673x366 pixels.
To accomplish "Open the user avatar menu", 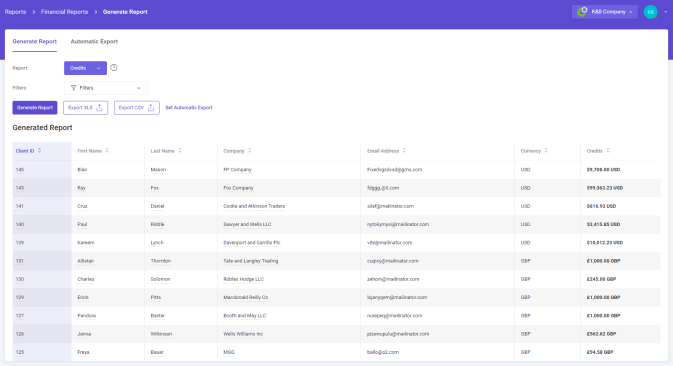I will click(x=650, y=12).
